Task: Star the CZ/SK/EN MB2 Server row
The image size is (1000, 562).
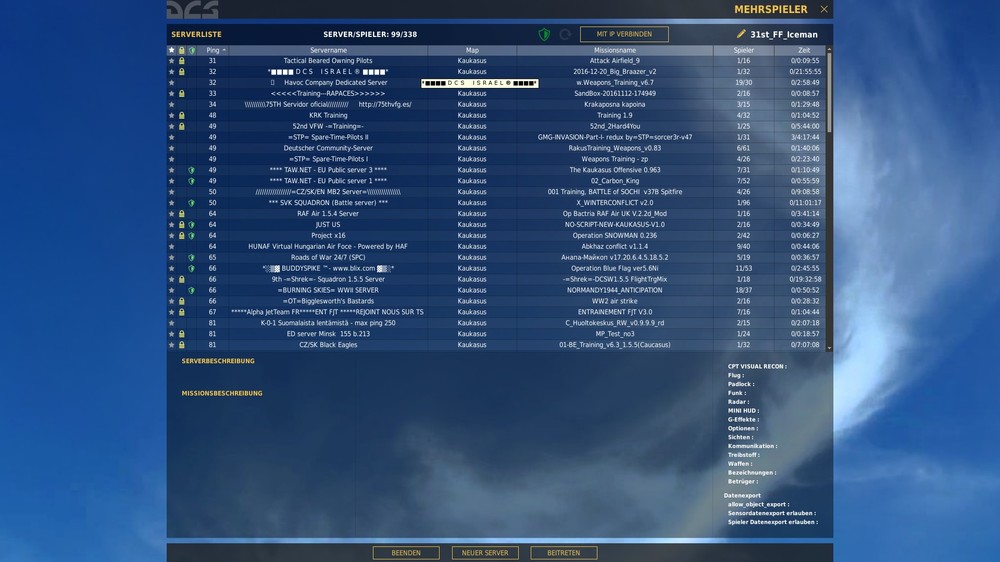Action: click(x=171, y=192)
